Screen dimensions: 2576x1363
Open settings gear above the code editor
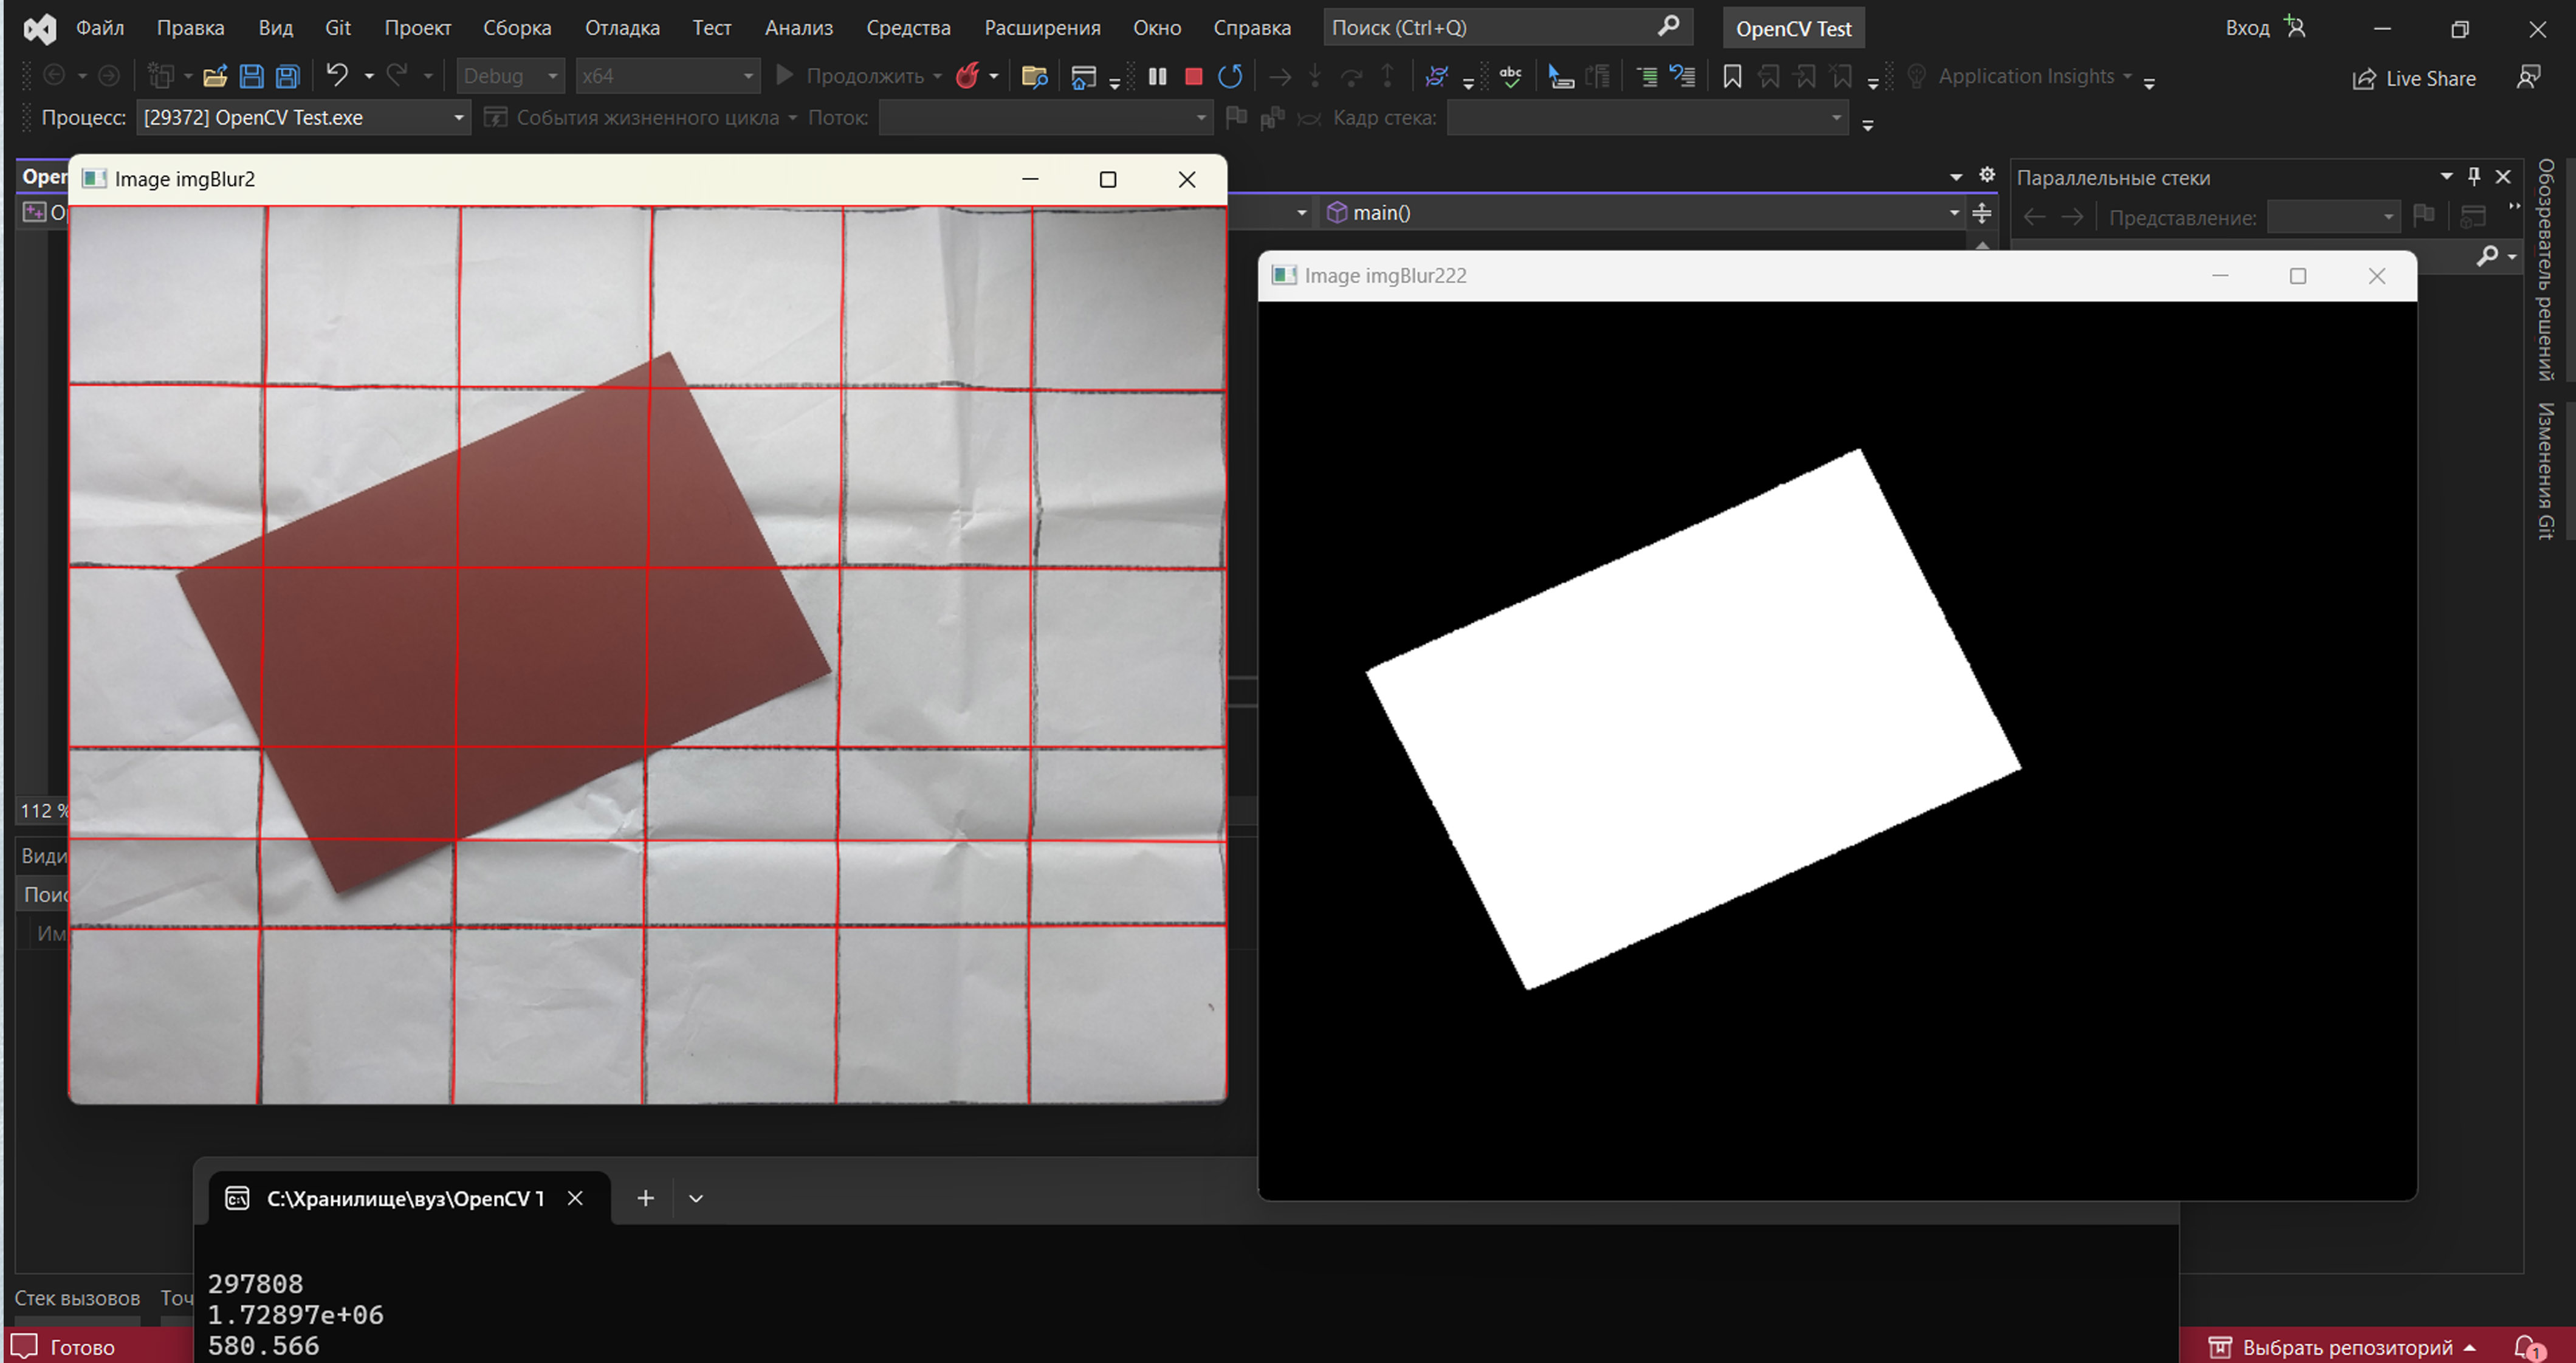point(1987,175)
